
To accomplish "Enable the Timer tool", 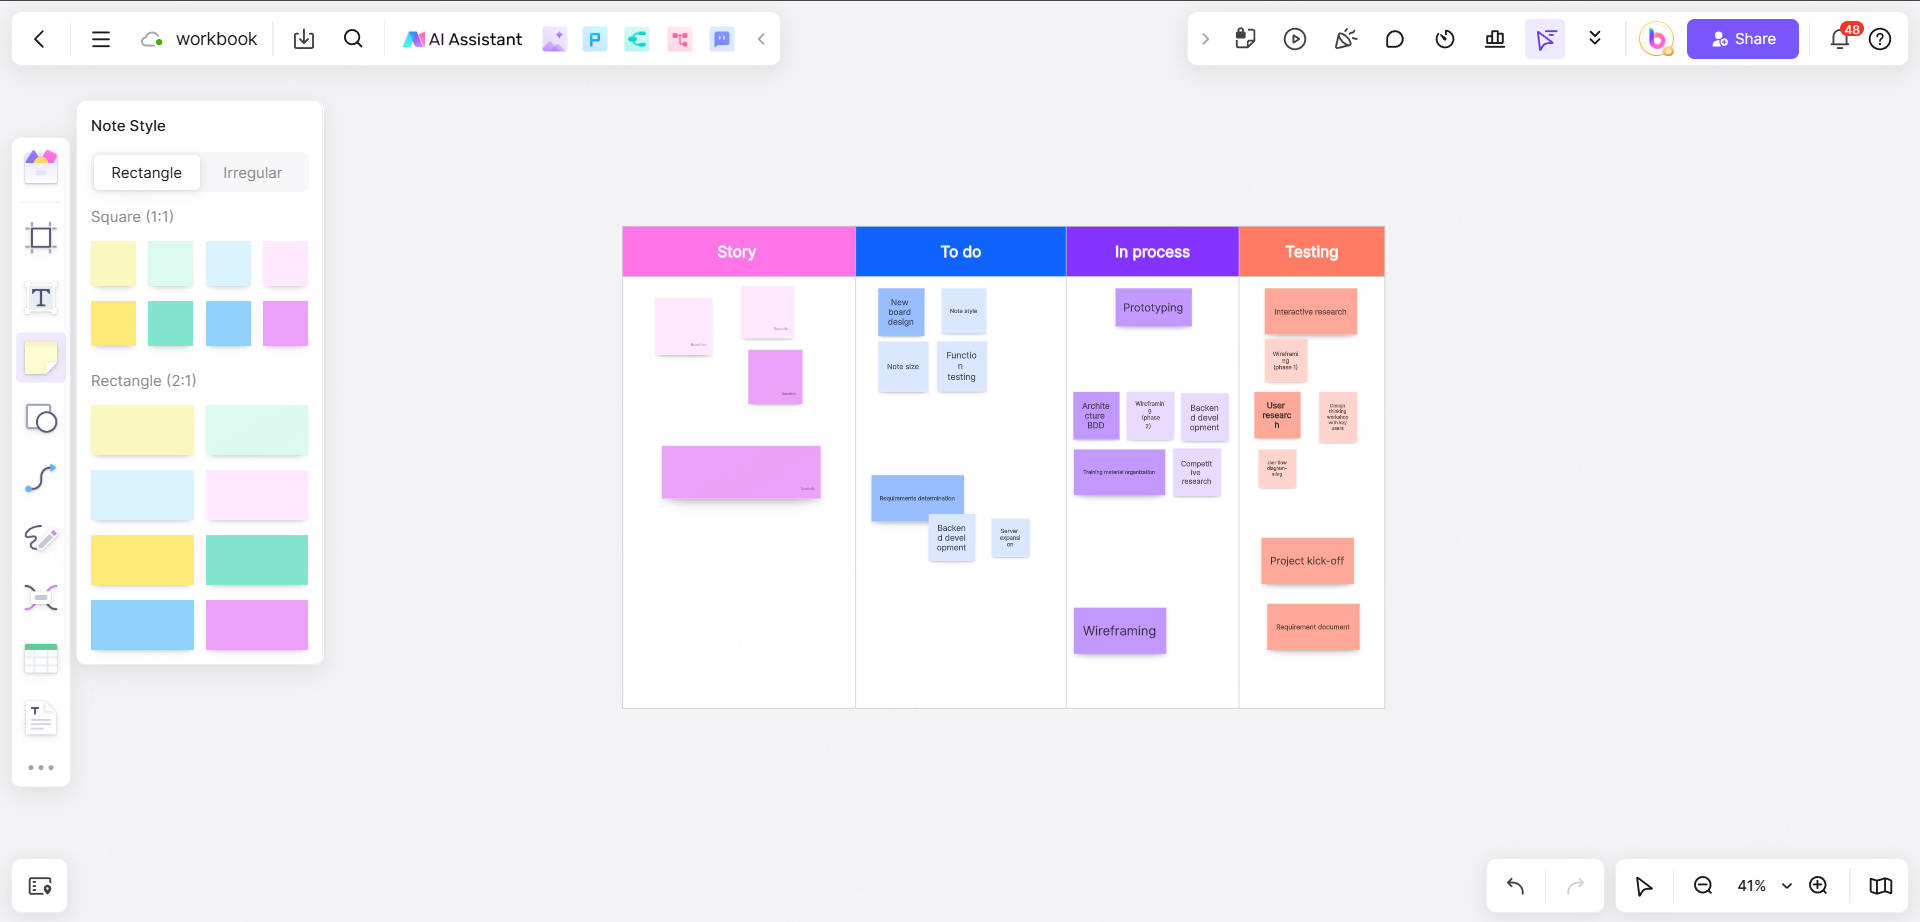I will tap(1445, 38).
